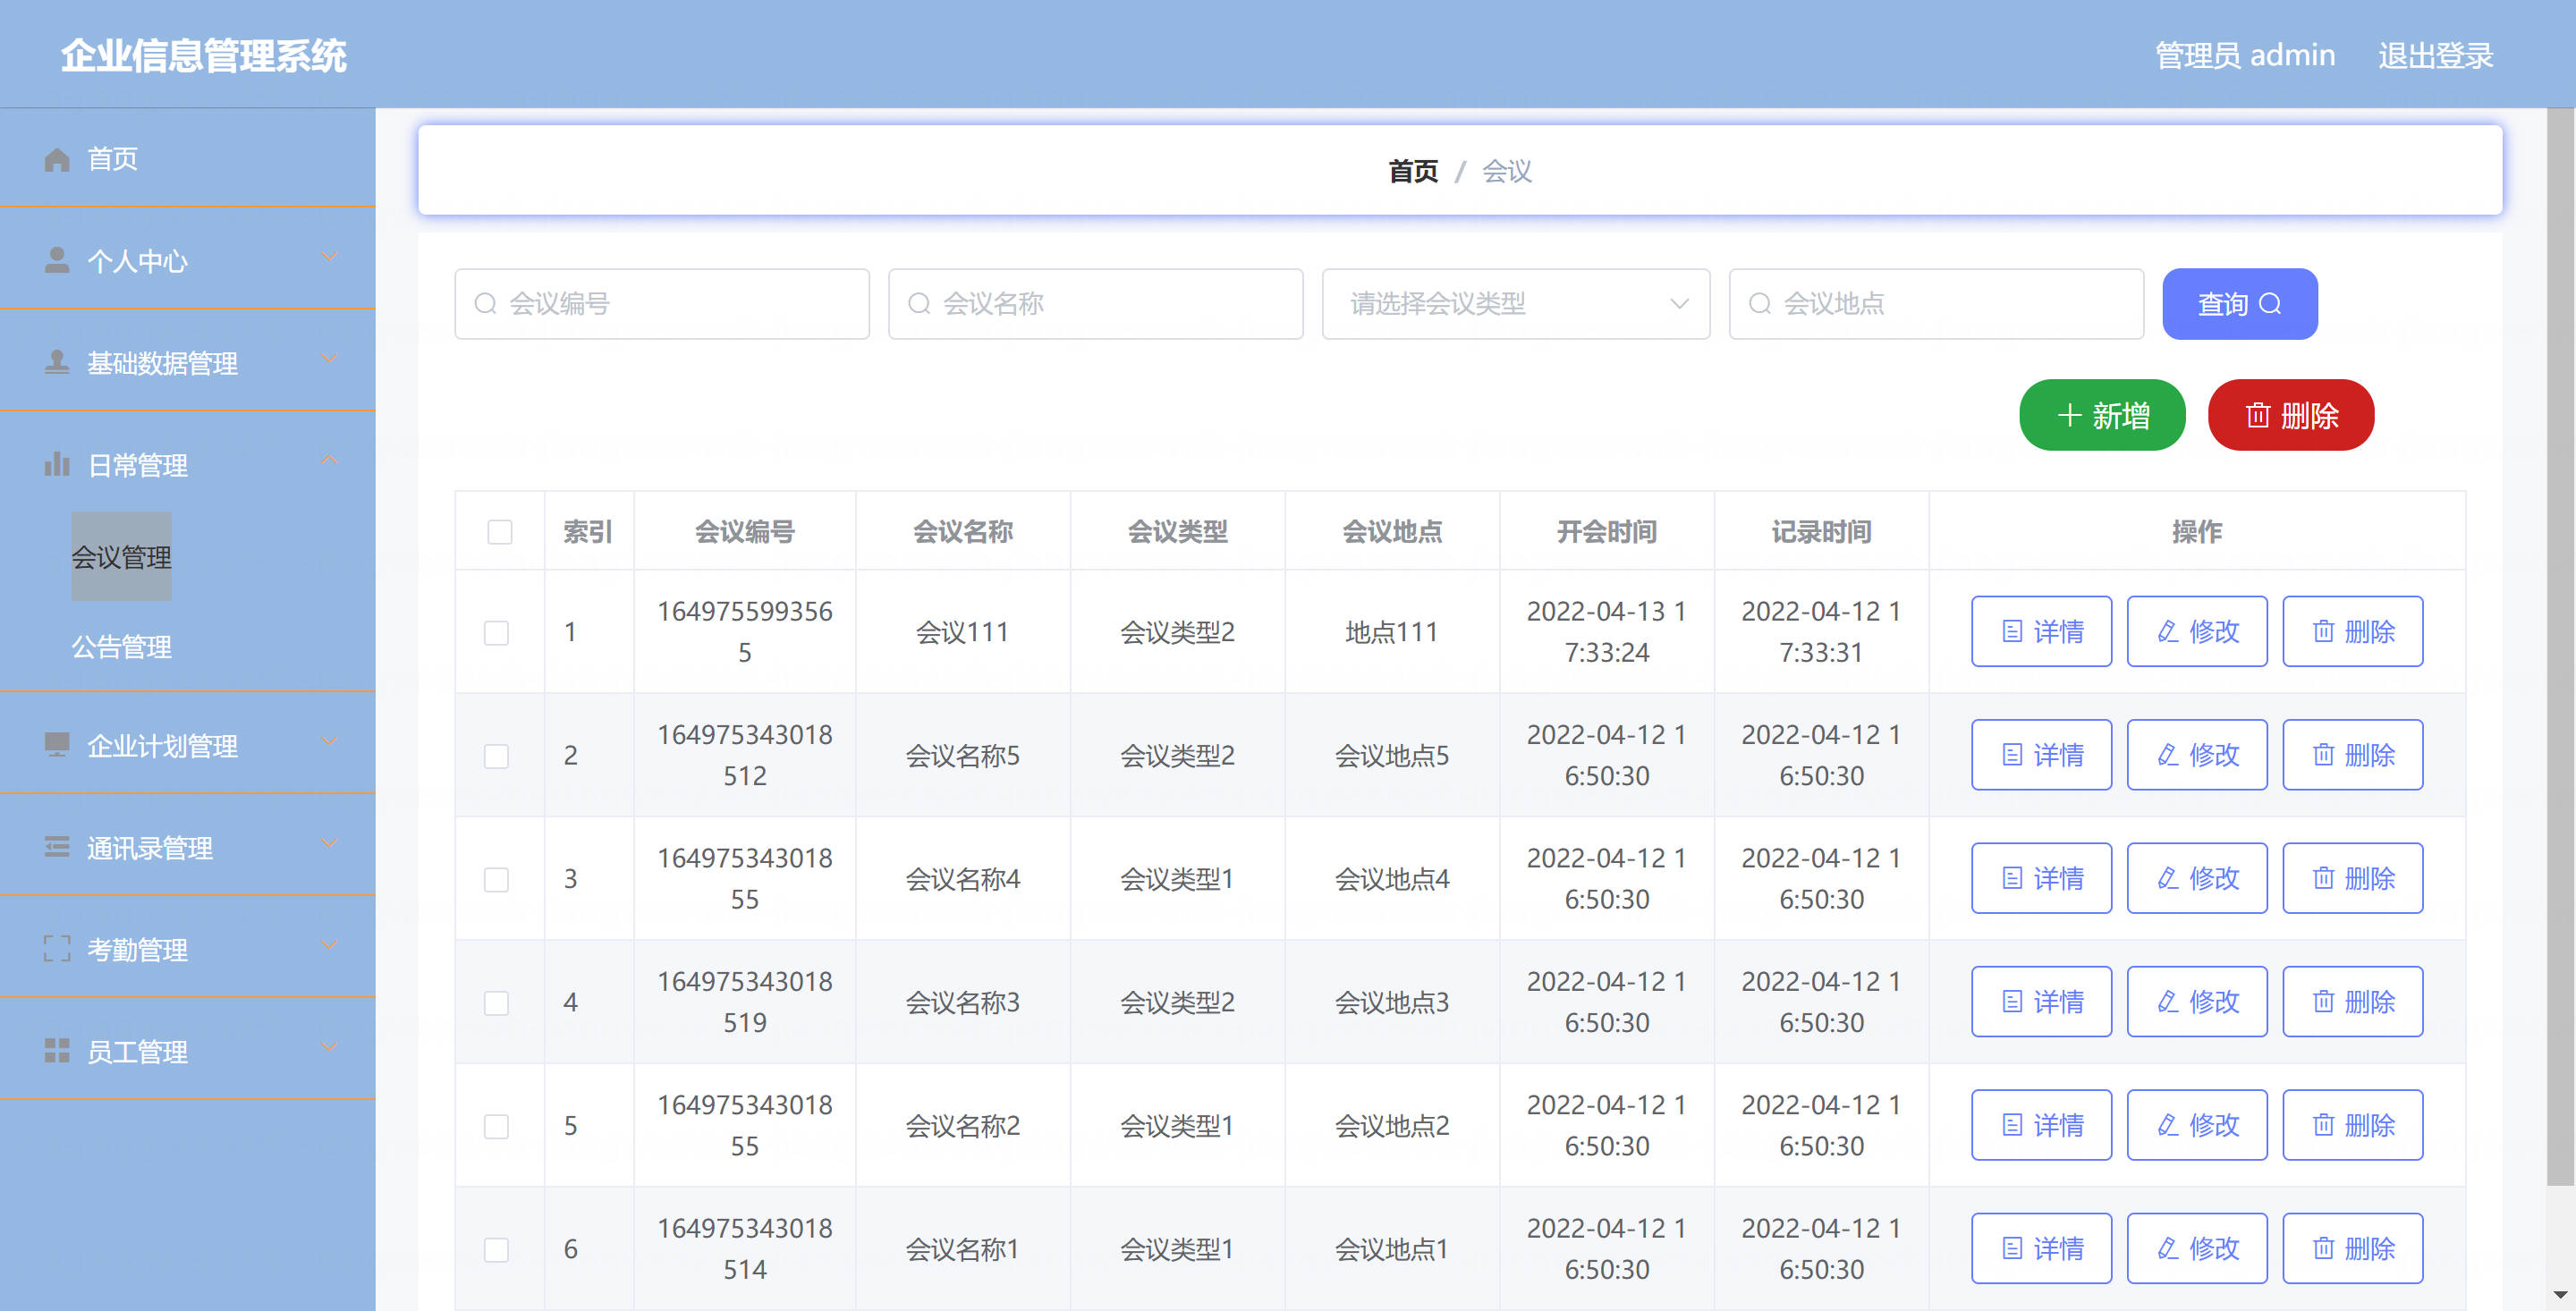The height and width of the screenshot is (1311, 2576).
Task: Click the vertical page scrollbar
Action: click(2559, 647)
